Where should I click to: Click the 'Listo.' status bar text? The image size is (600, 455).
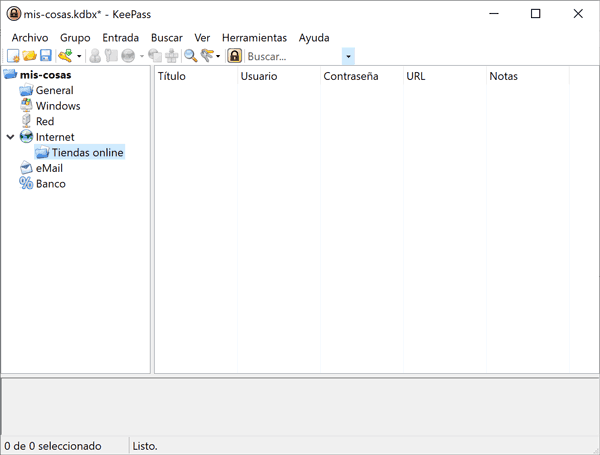pos(145,446)
